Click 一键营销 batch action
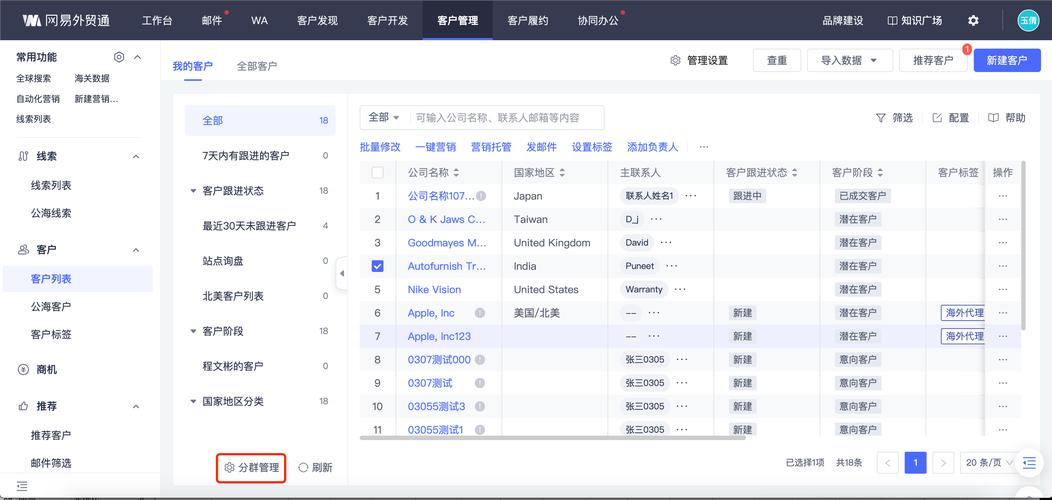This screenshot has width=1052, height=500. [x=435, y=147]
